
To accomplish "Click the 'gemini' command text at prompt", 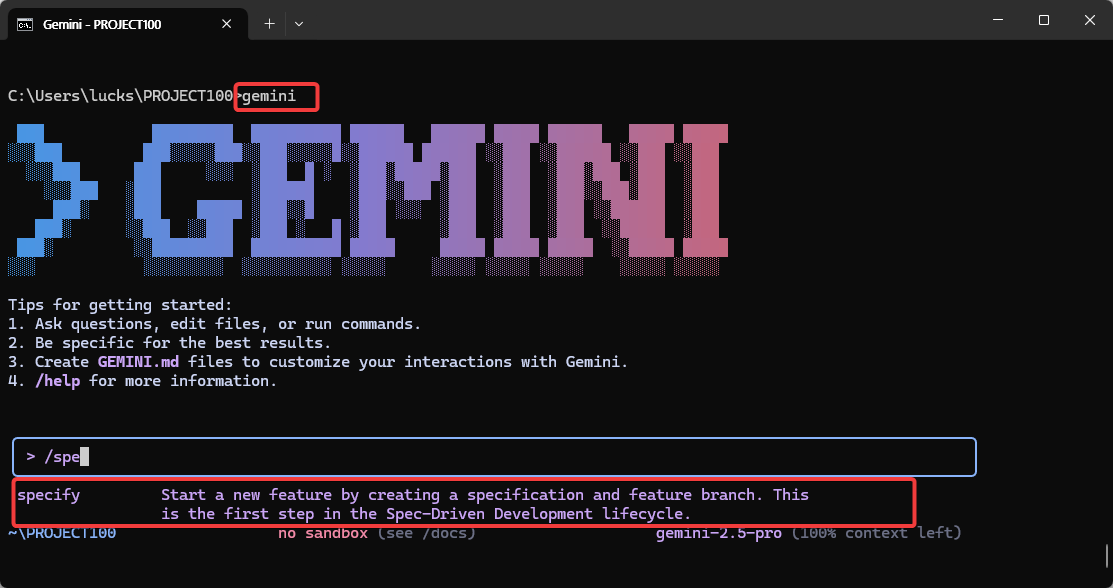I will tap(269, 96).
